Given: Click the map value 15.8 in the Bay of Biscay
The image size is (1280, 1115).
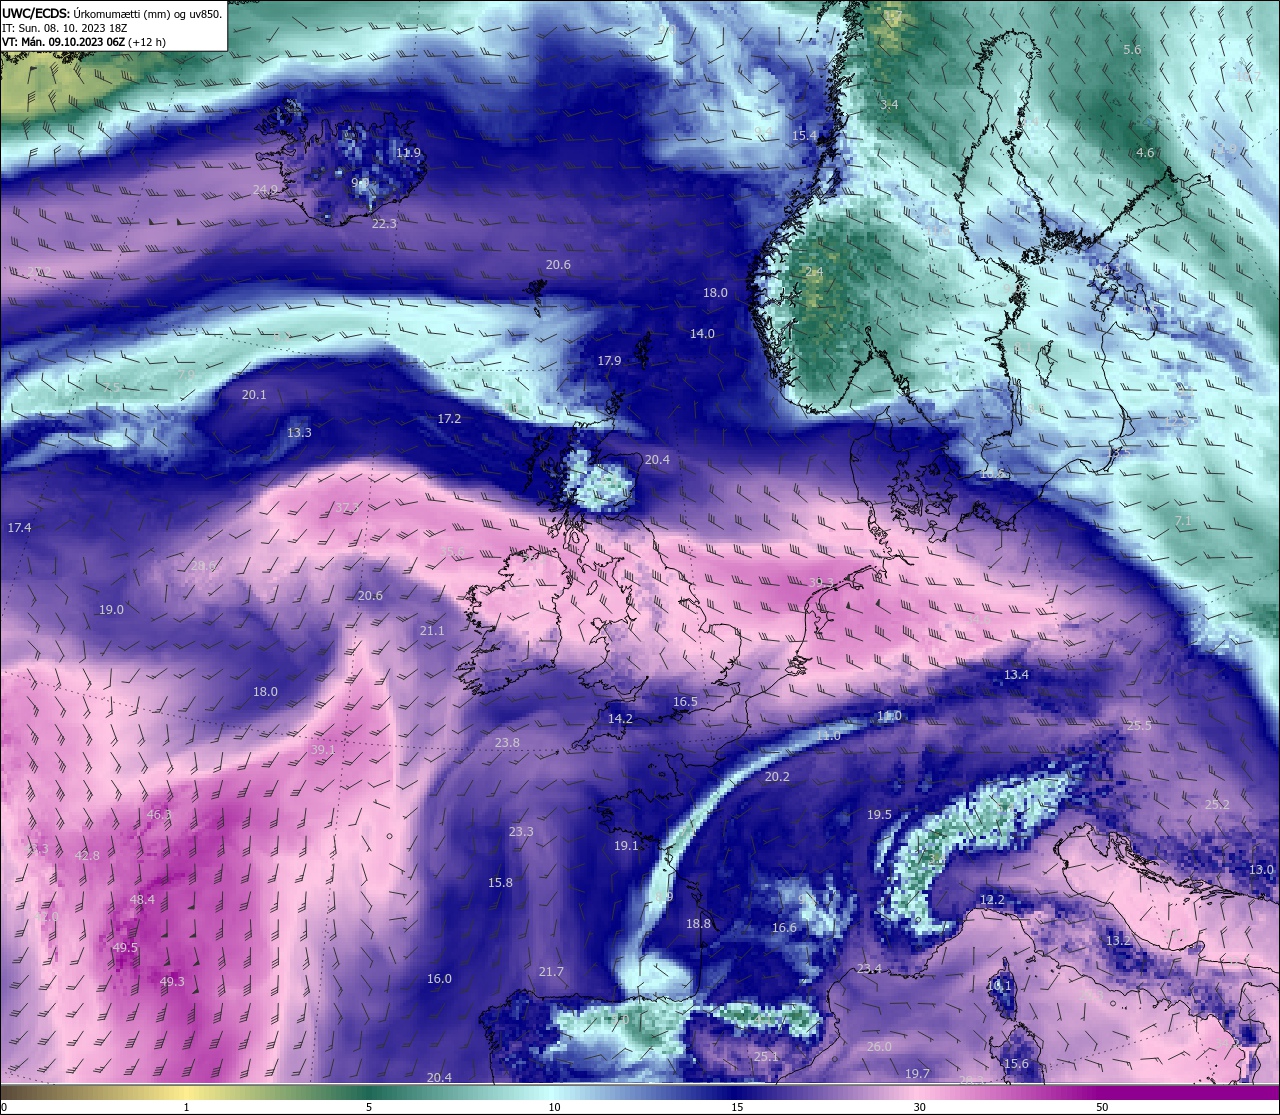Looking at the screenshot, I should tap(500, 883).
